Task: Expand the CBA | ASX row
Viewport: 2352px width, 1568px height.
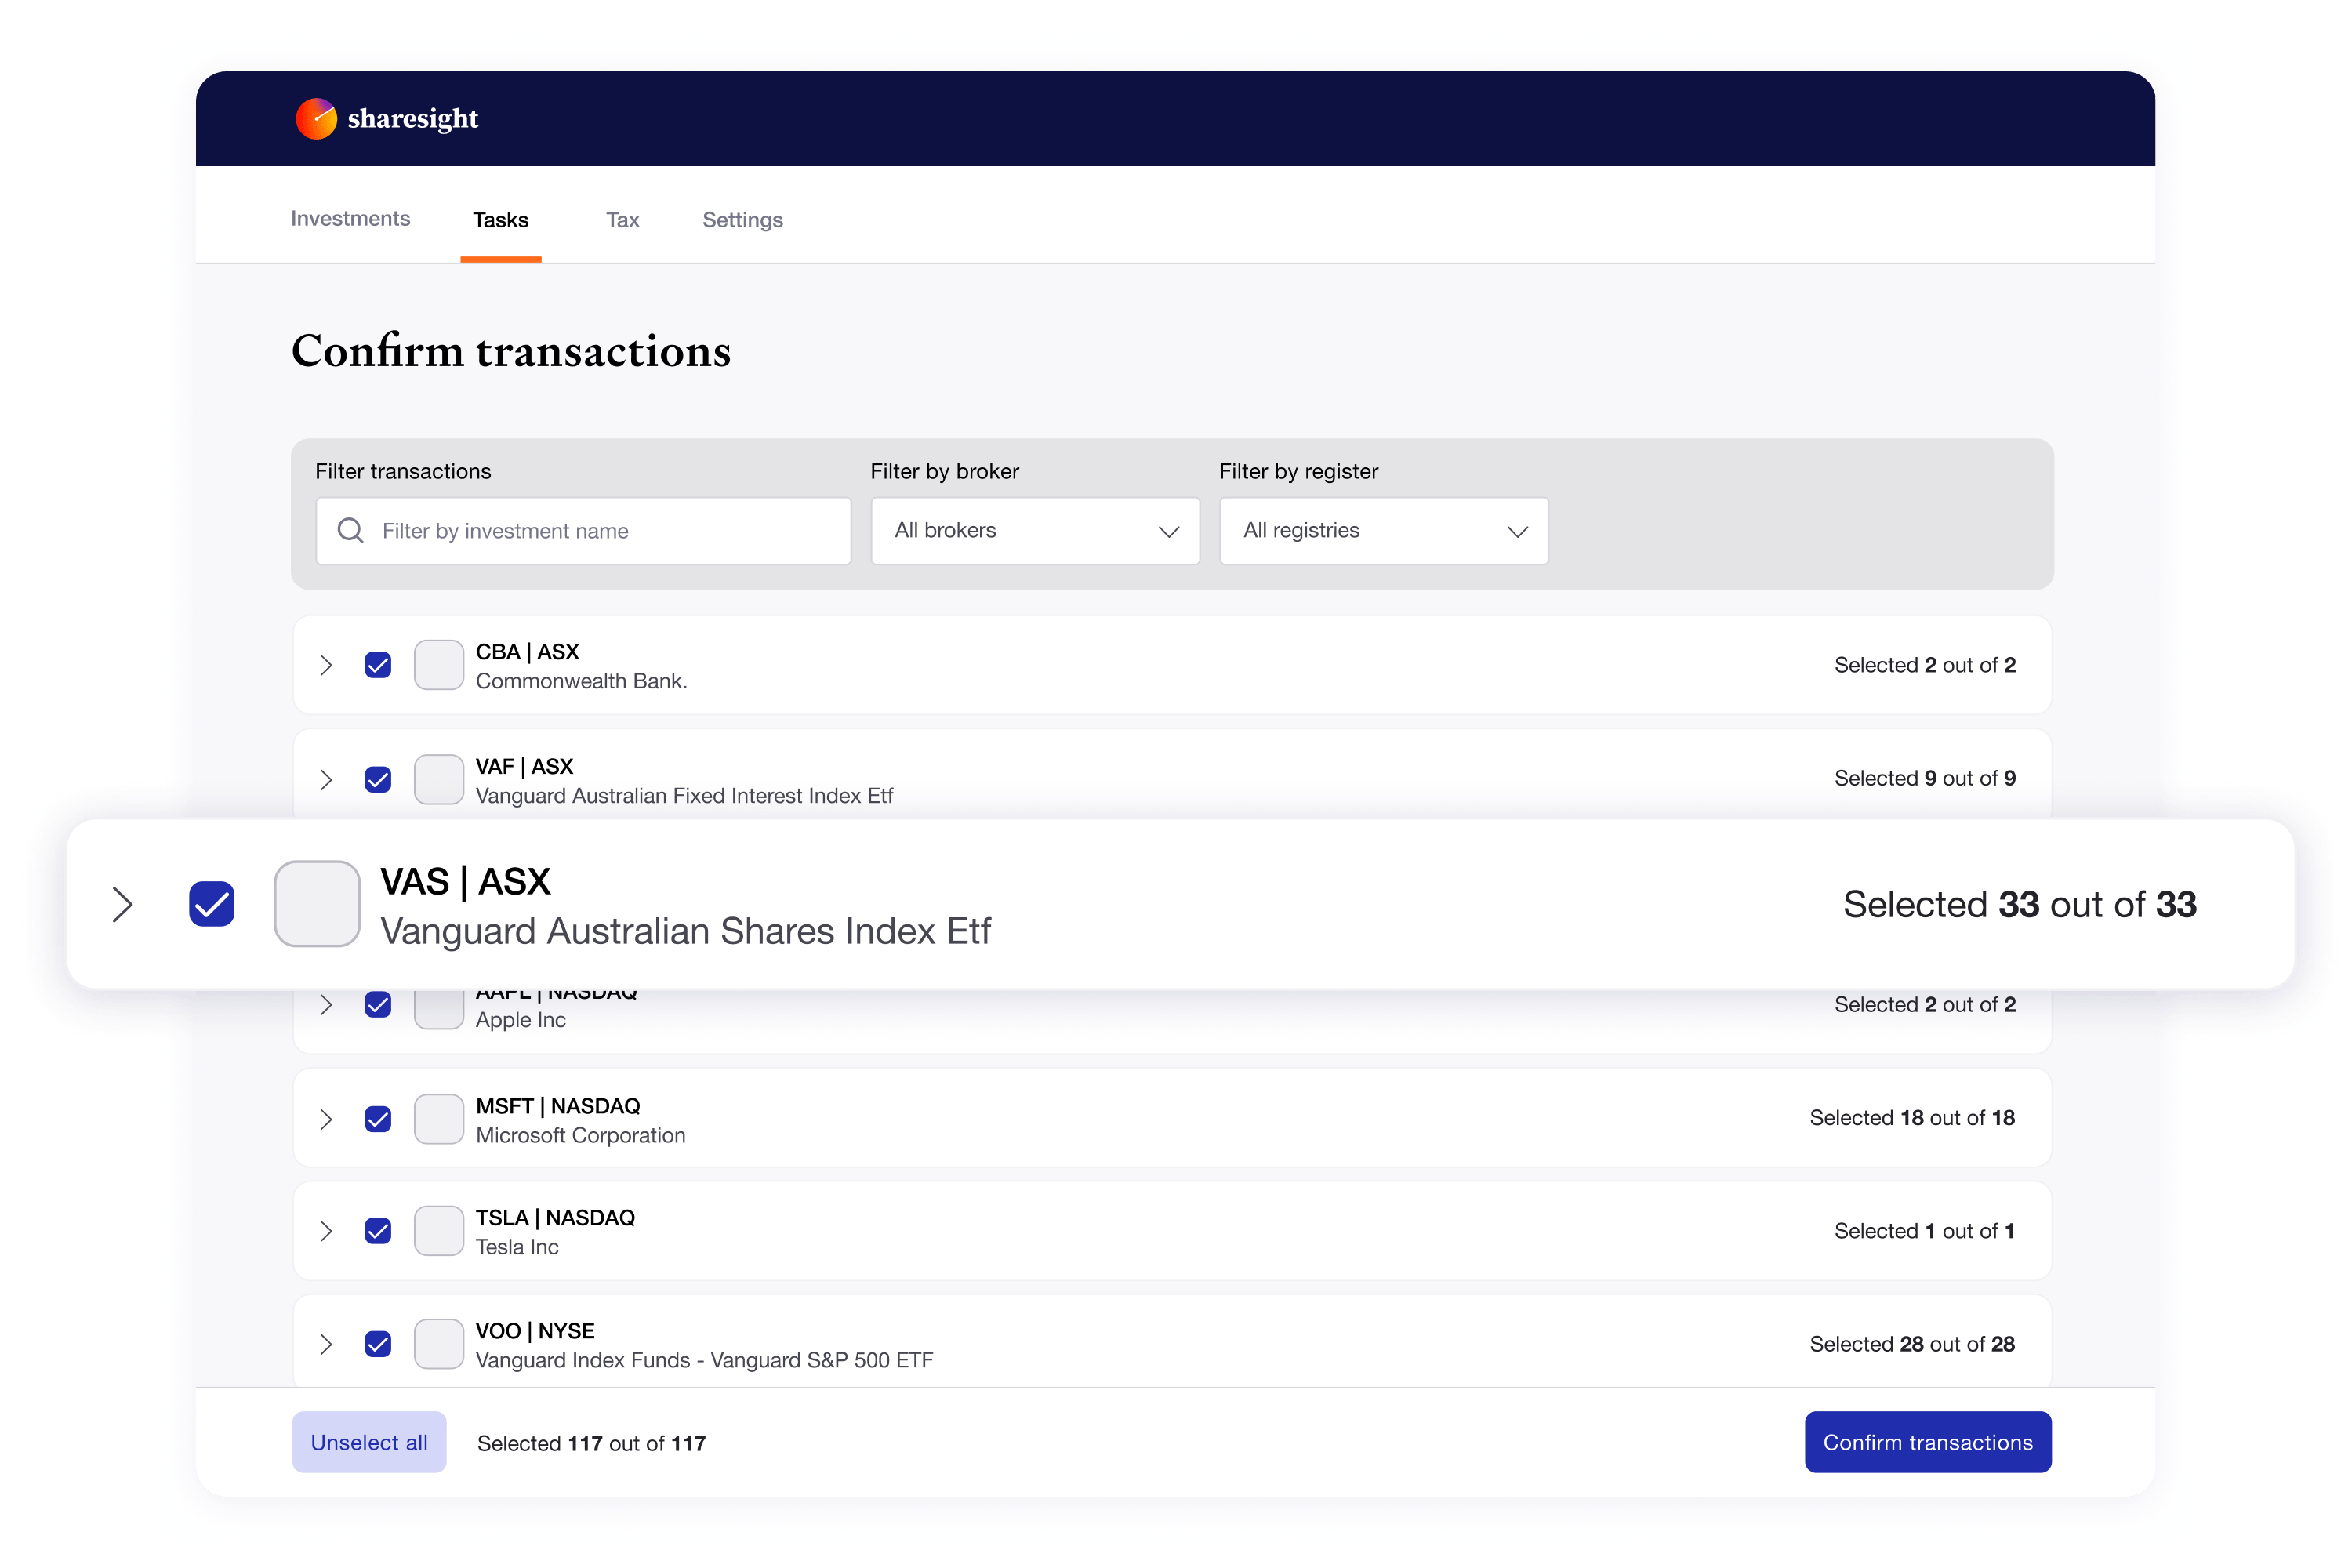Action: pos(326,665)
